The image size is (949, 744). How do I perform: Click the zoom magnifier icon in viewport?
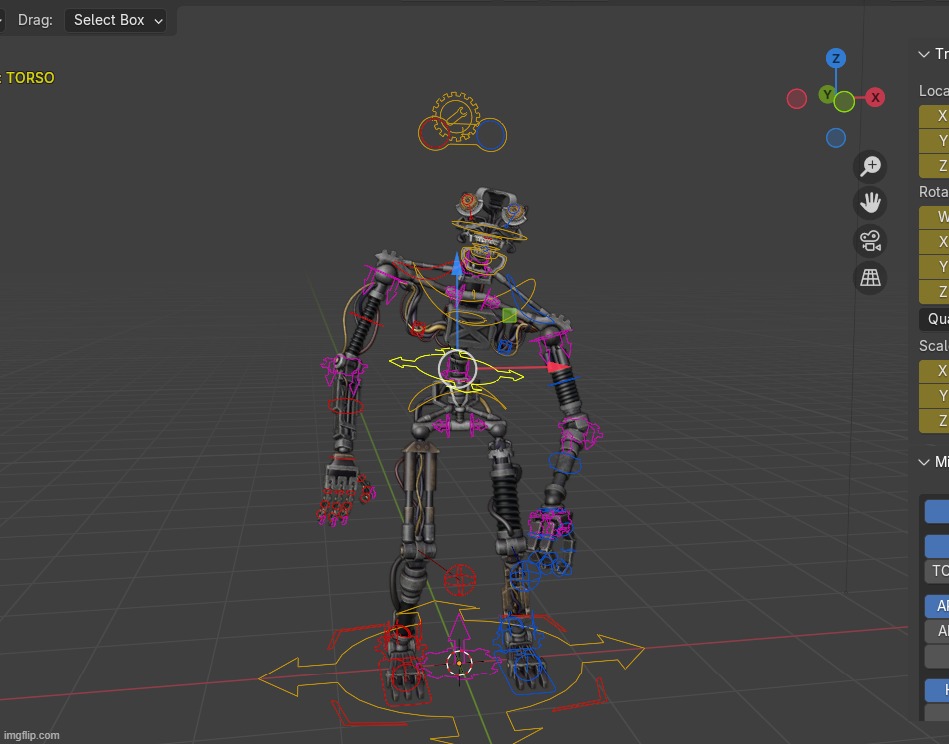point(870,166)
